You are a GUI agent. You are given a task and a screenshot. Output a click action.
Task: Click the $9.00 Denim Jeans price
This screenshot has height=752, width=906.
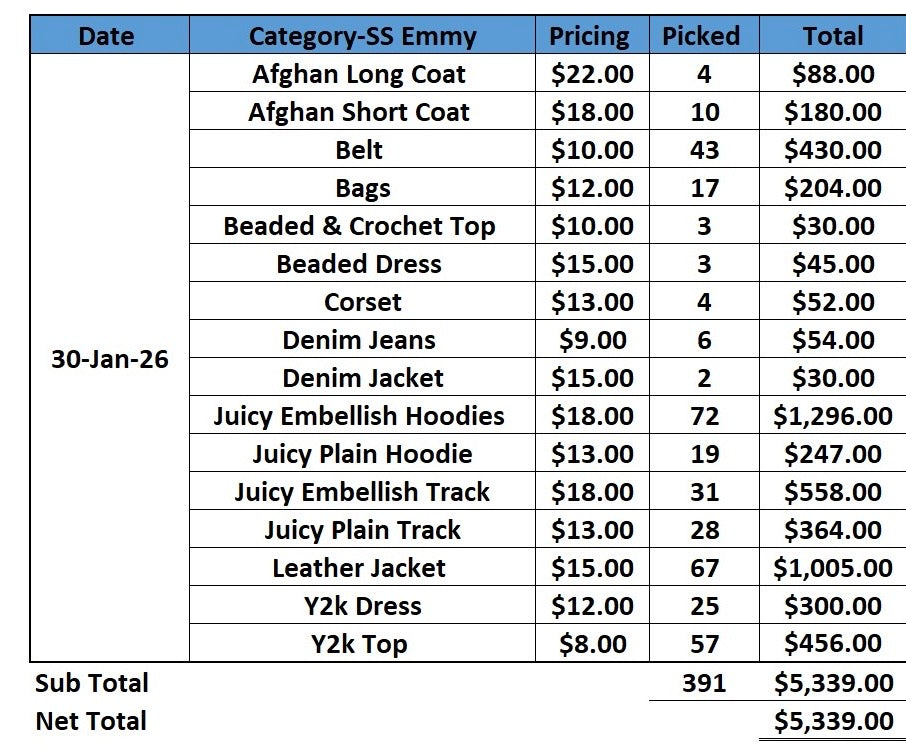tap(592, 339)
